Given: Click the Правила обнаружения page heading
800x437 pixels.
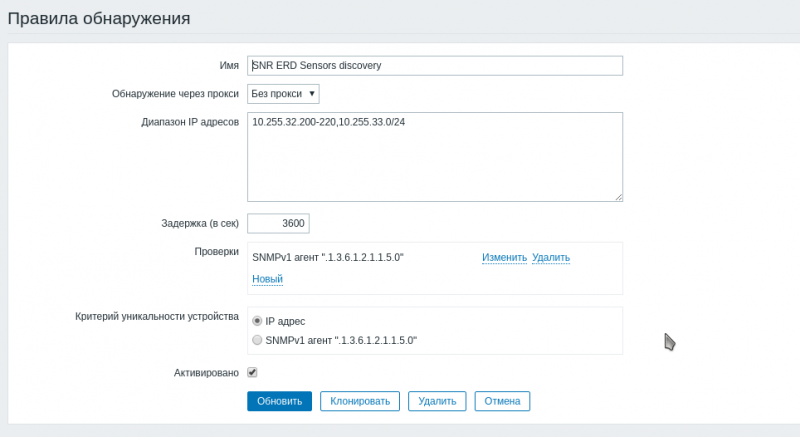Looking at the screenshot, I should click(99, 18).
